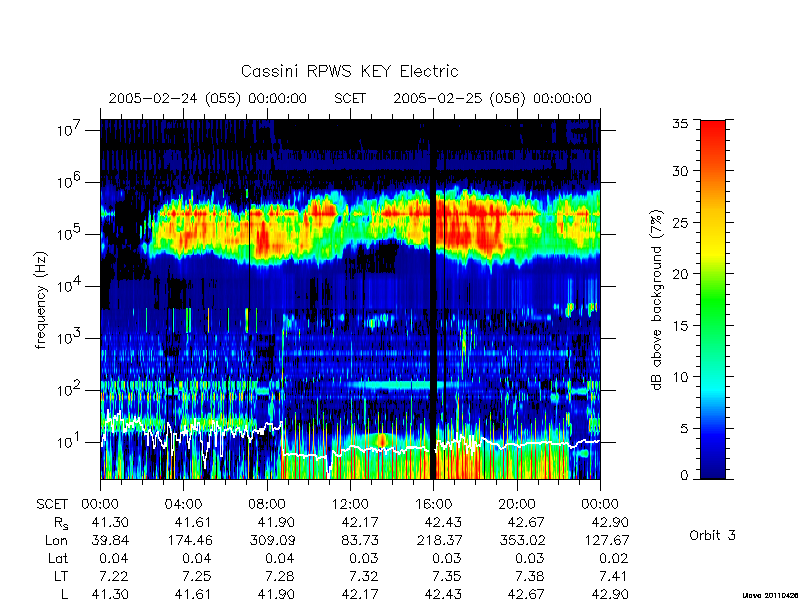800x600 pixels.
Task: Click the 'LT' row label
Action: point(61,577)
